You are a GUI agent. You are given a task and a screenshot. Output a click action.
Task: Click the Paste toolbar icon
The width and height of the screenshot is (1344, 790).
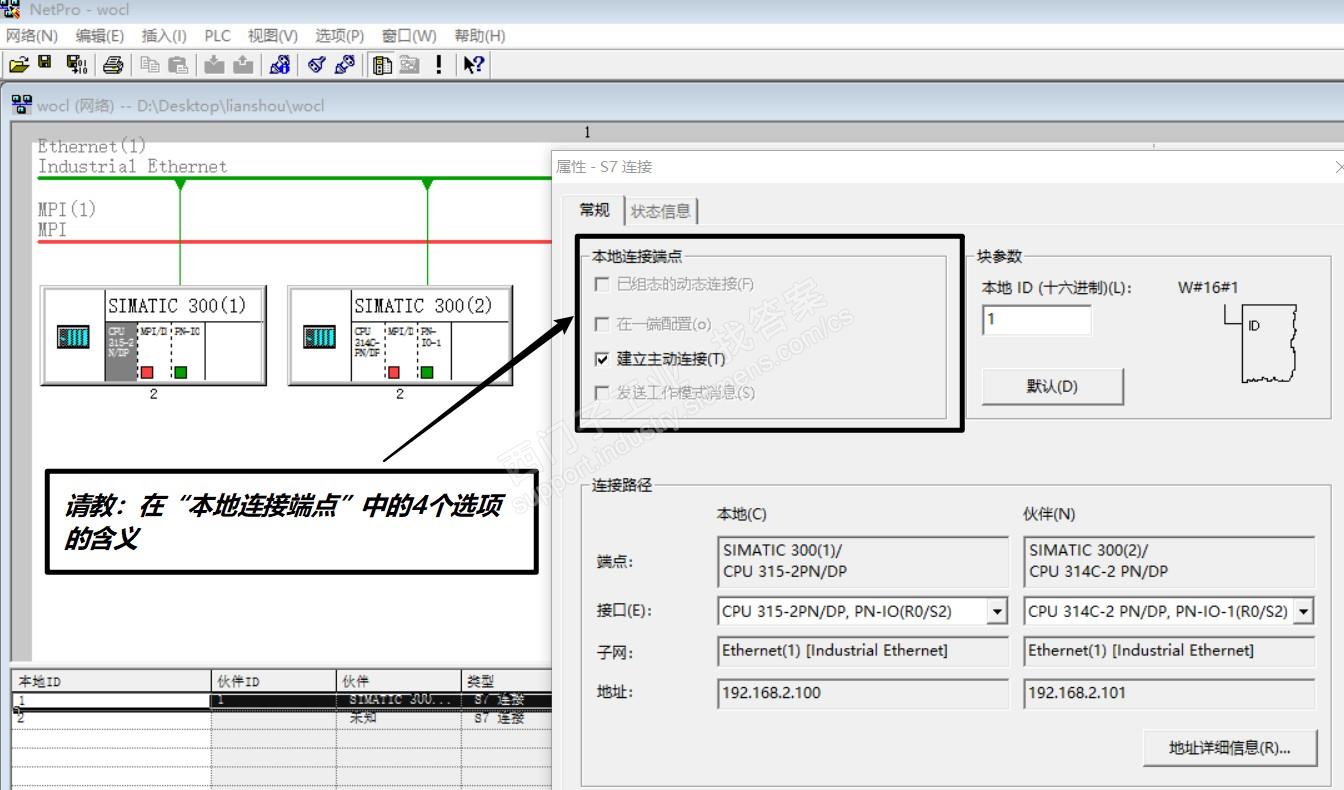[178, 65]
